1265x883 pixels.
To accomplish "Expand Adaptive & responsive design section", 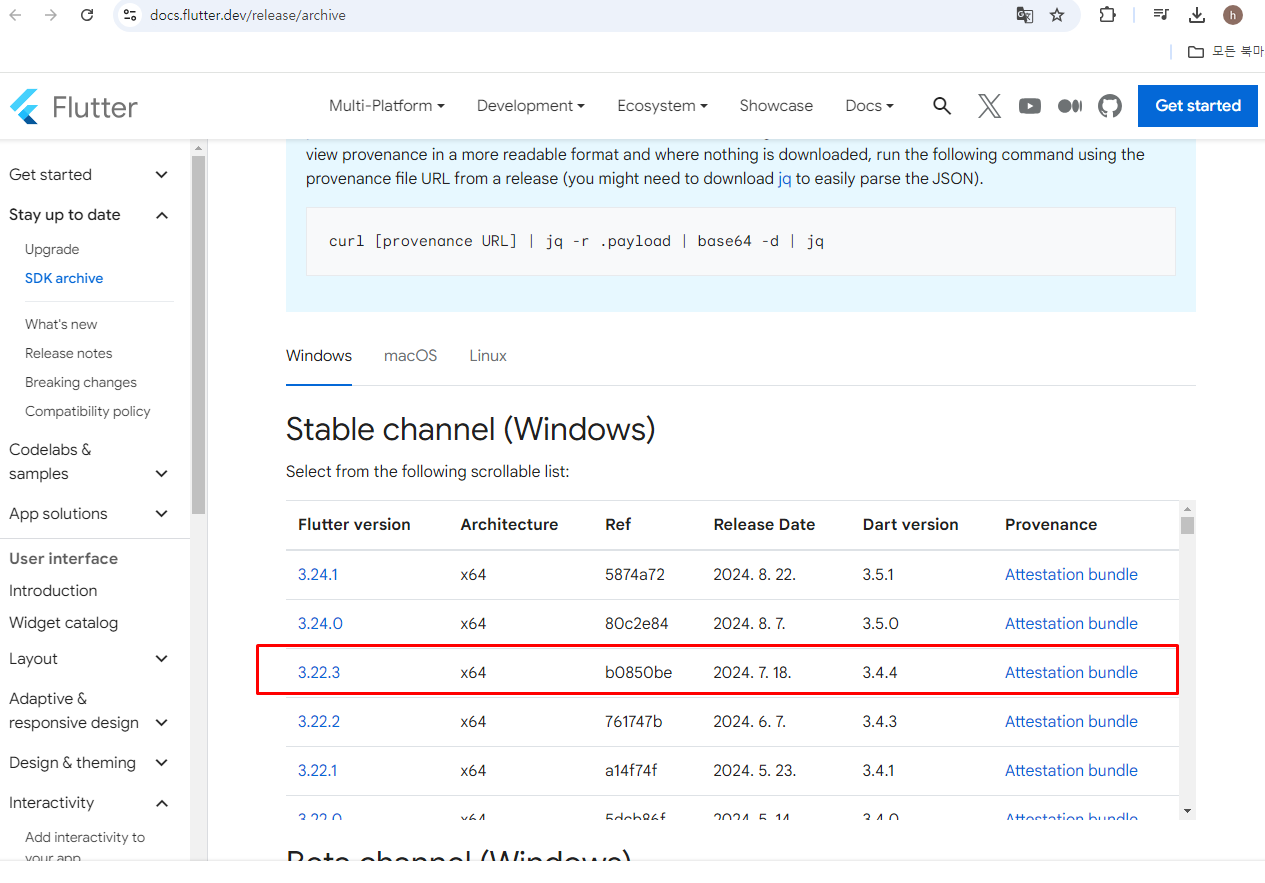I will [90, 711].
